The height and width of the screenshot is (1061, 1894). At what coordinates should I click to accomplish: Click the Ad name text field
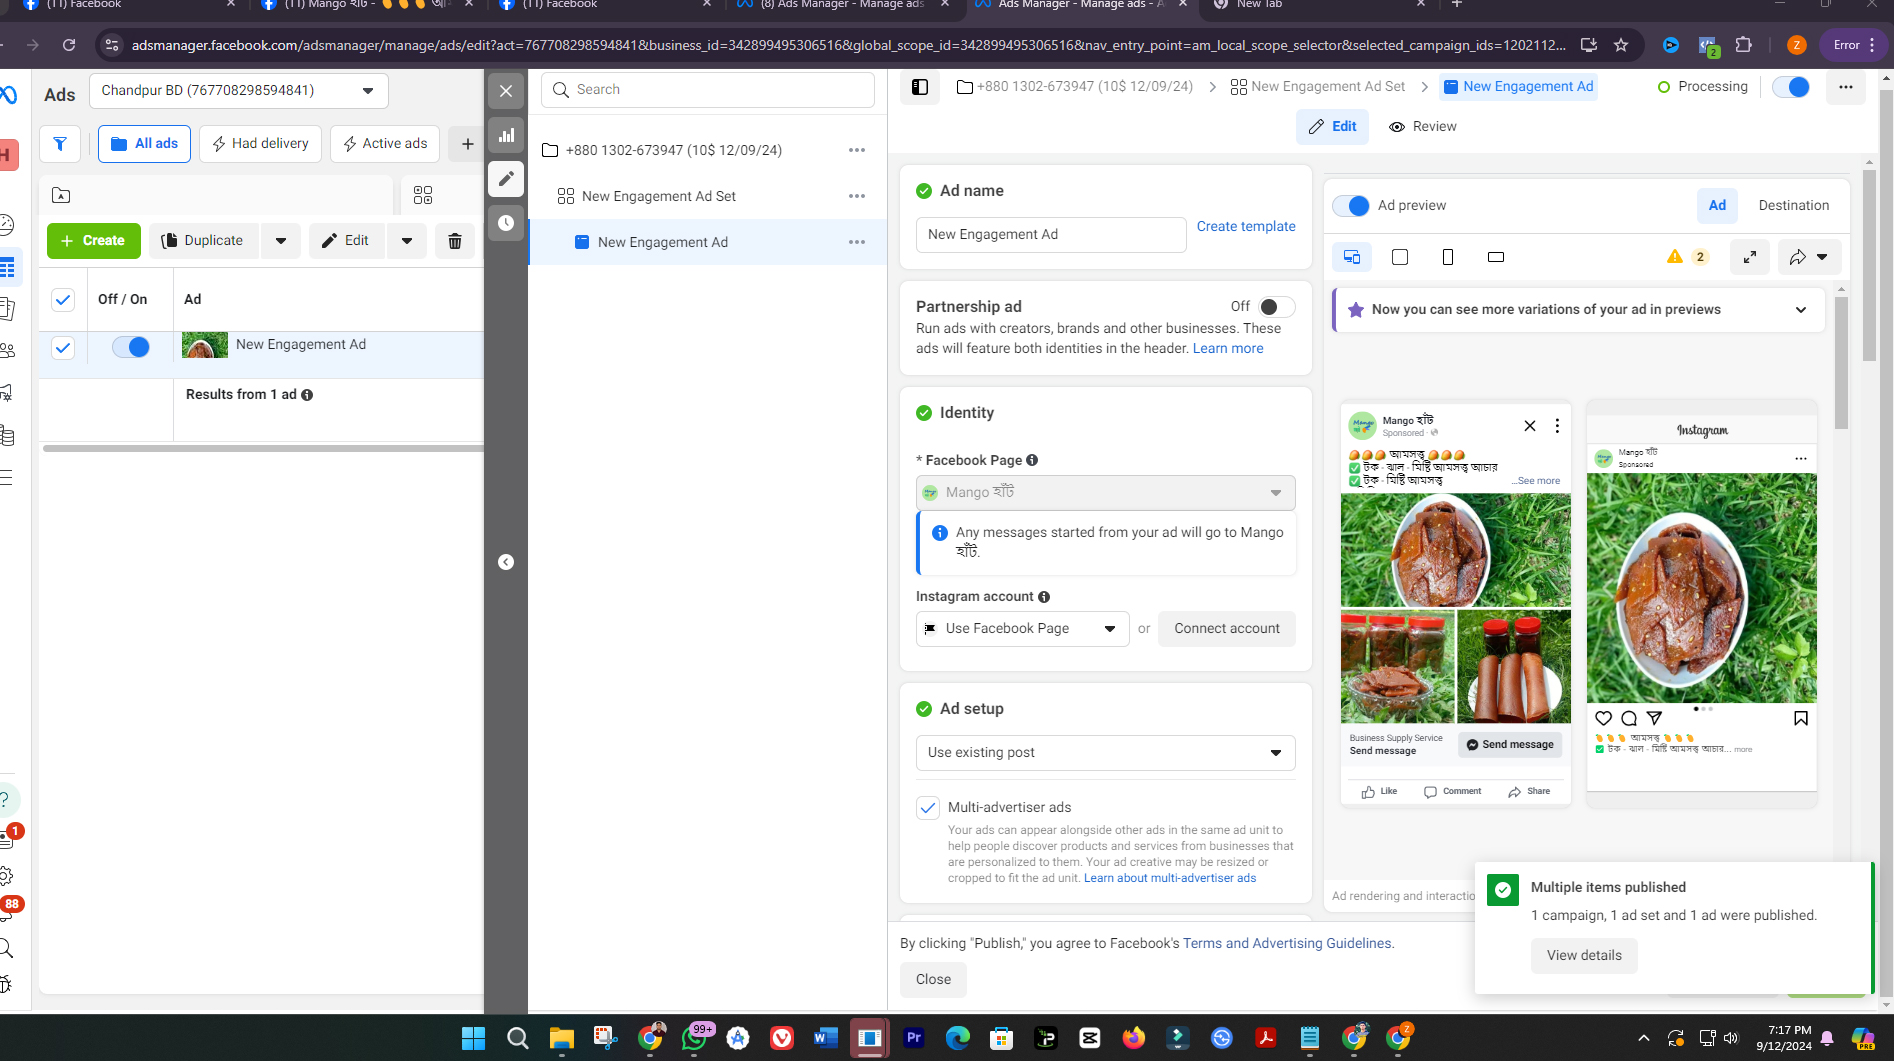(x=1051, y=235)
